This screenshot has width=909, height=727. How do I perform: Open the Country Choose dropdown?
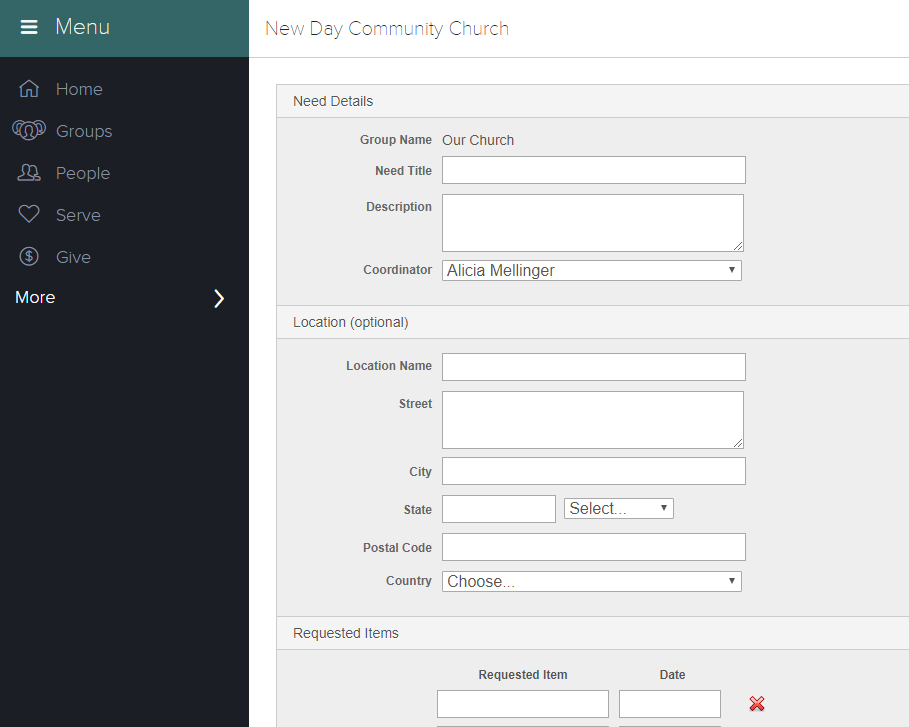coord(591,581)
